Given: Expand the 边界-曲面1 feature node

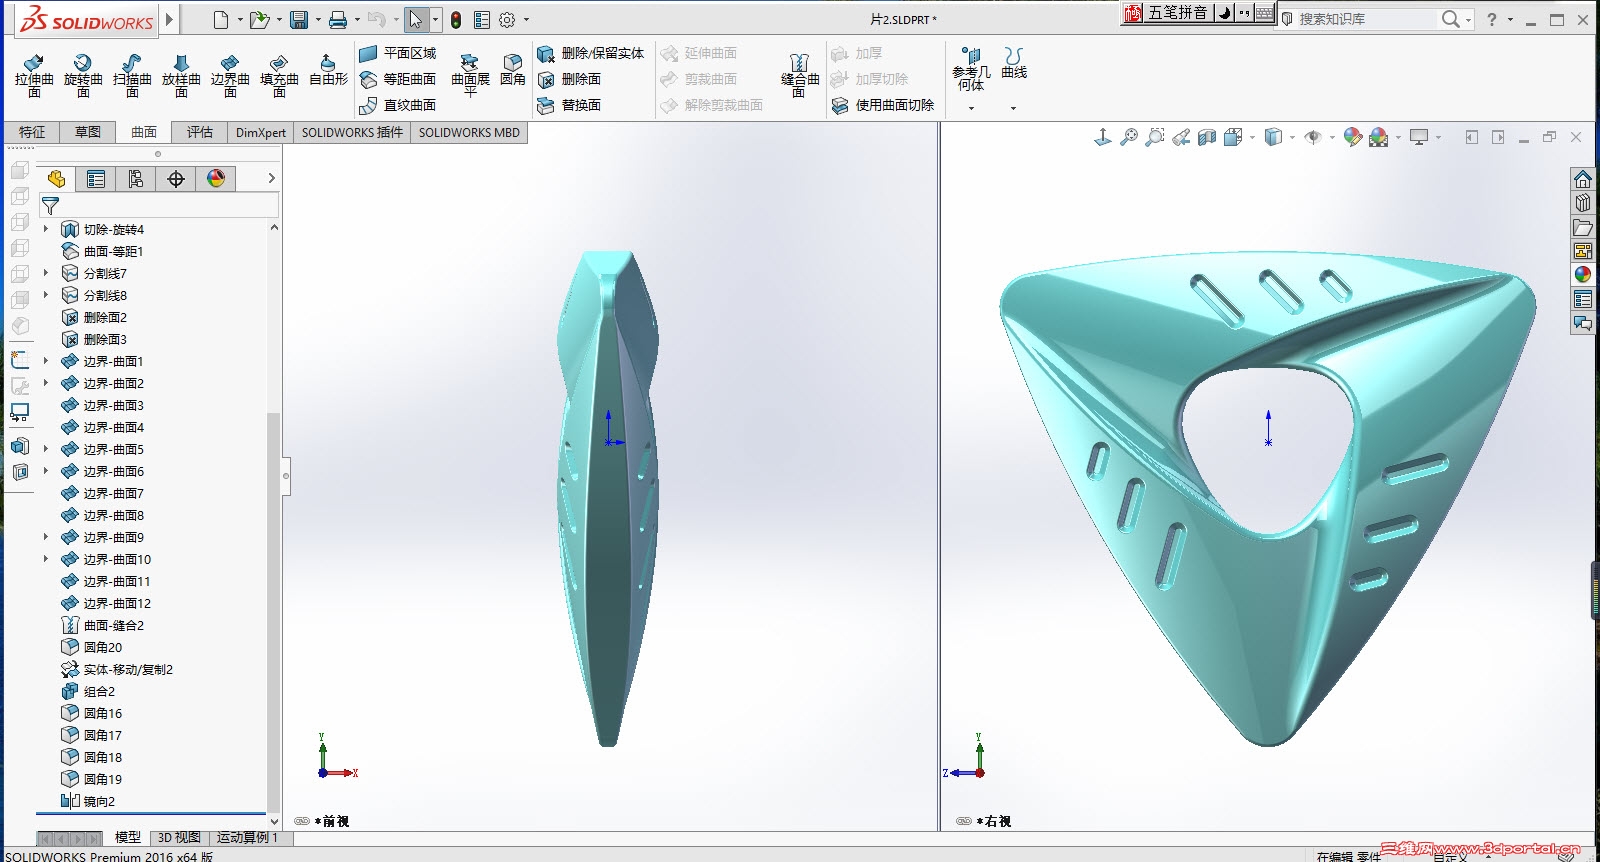Looking at the screenshot, I should 45,361.
